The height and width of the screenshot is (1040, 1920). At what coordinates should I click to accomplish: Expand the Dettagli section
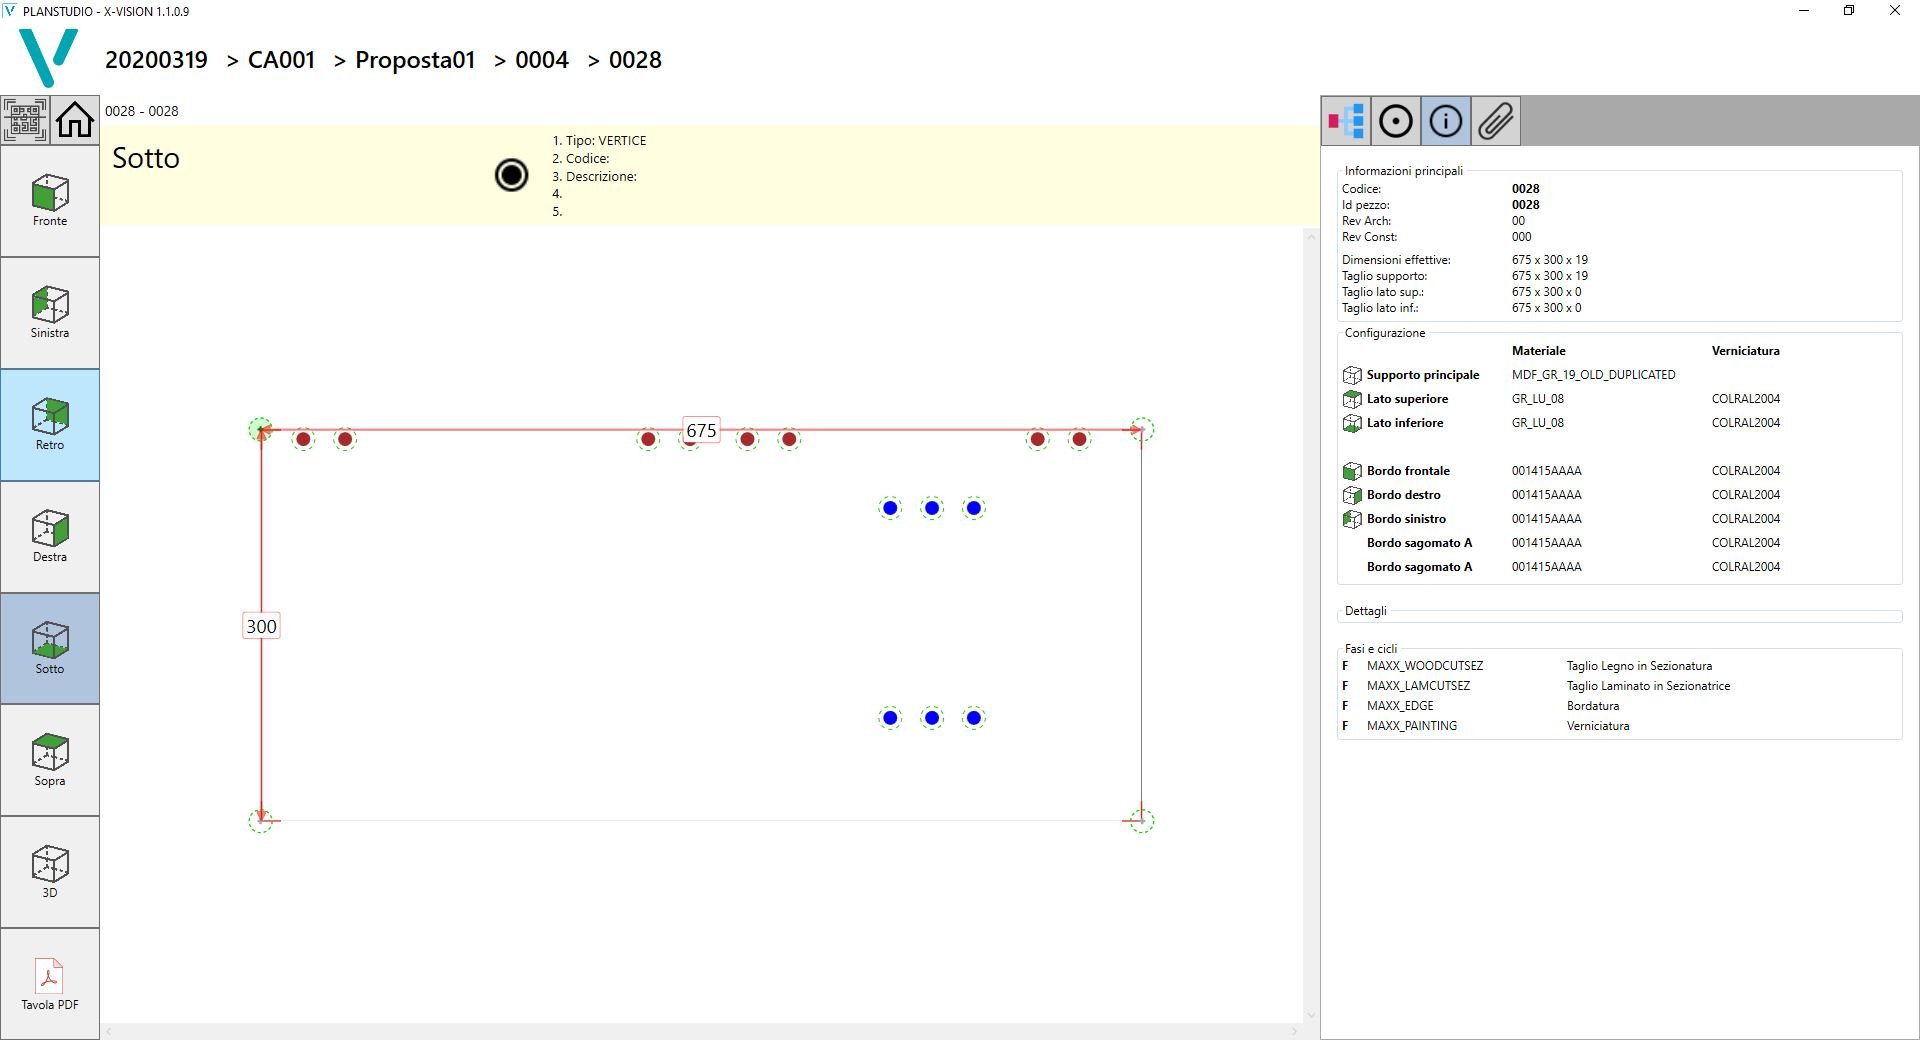coord(1366,611)
